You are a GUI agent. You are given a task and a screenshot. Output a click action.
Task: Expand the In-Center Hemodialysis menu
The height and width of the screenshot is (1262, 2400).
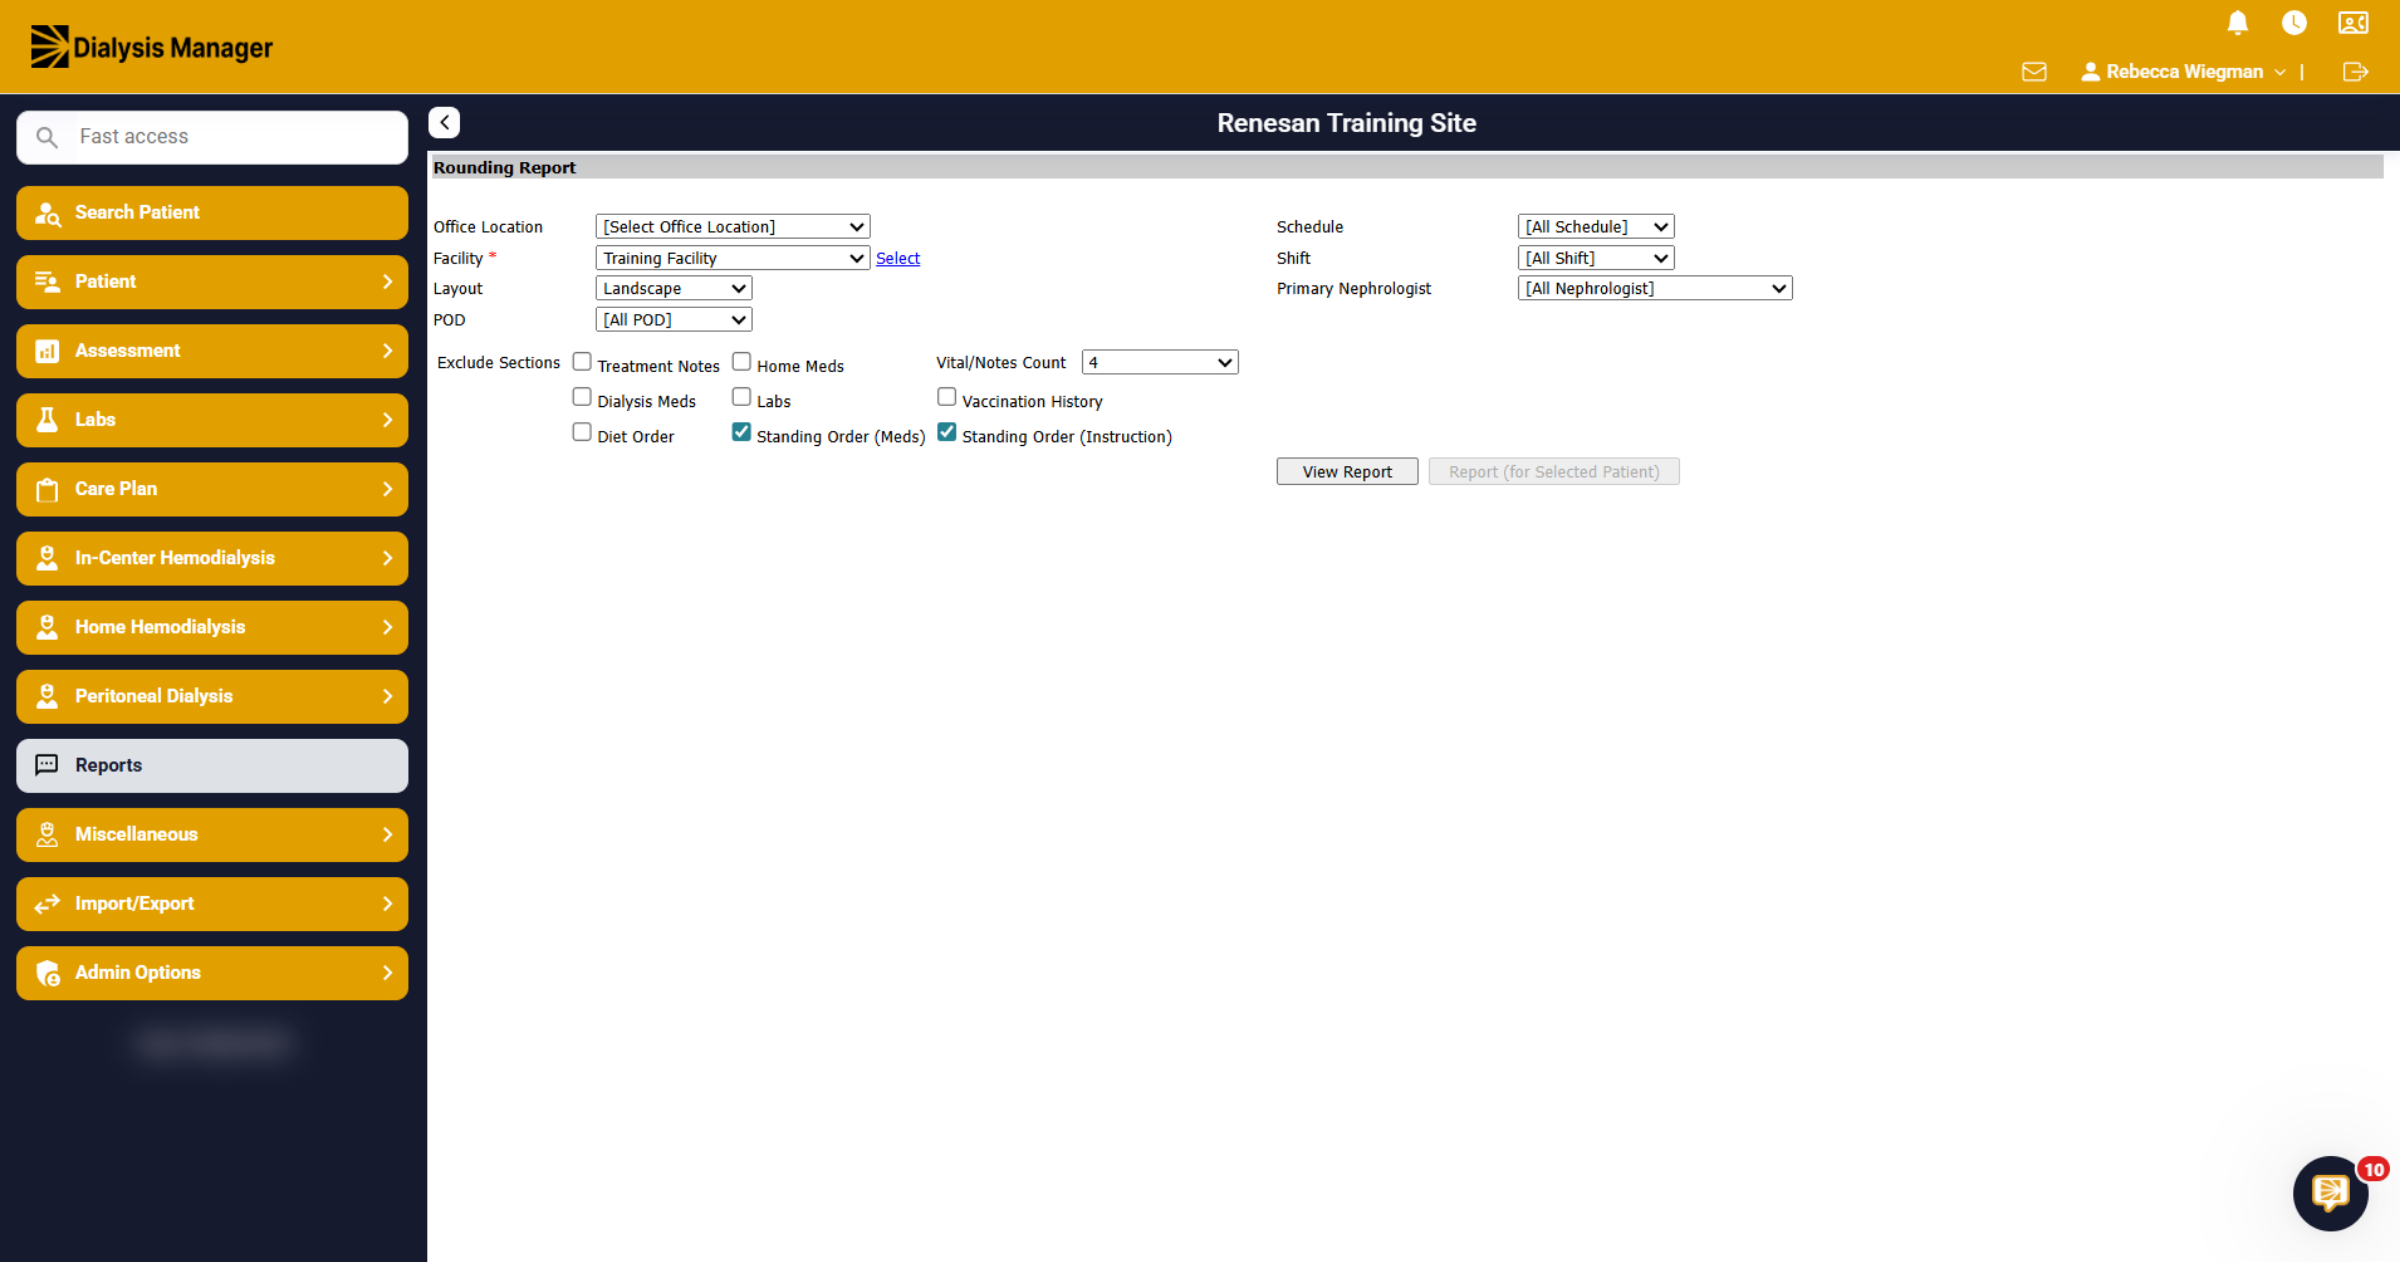point(212,558)
